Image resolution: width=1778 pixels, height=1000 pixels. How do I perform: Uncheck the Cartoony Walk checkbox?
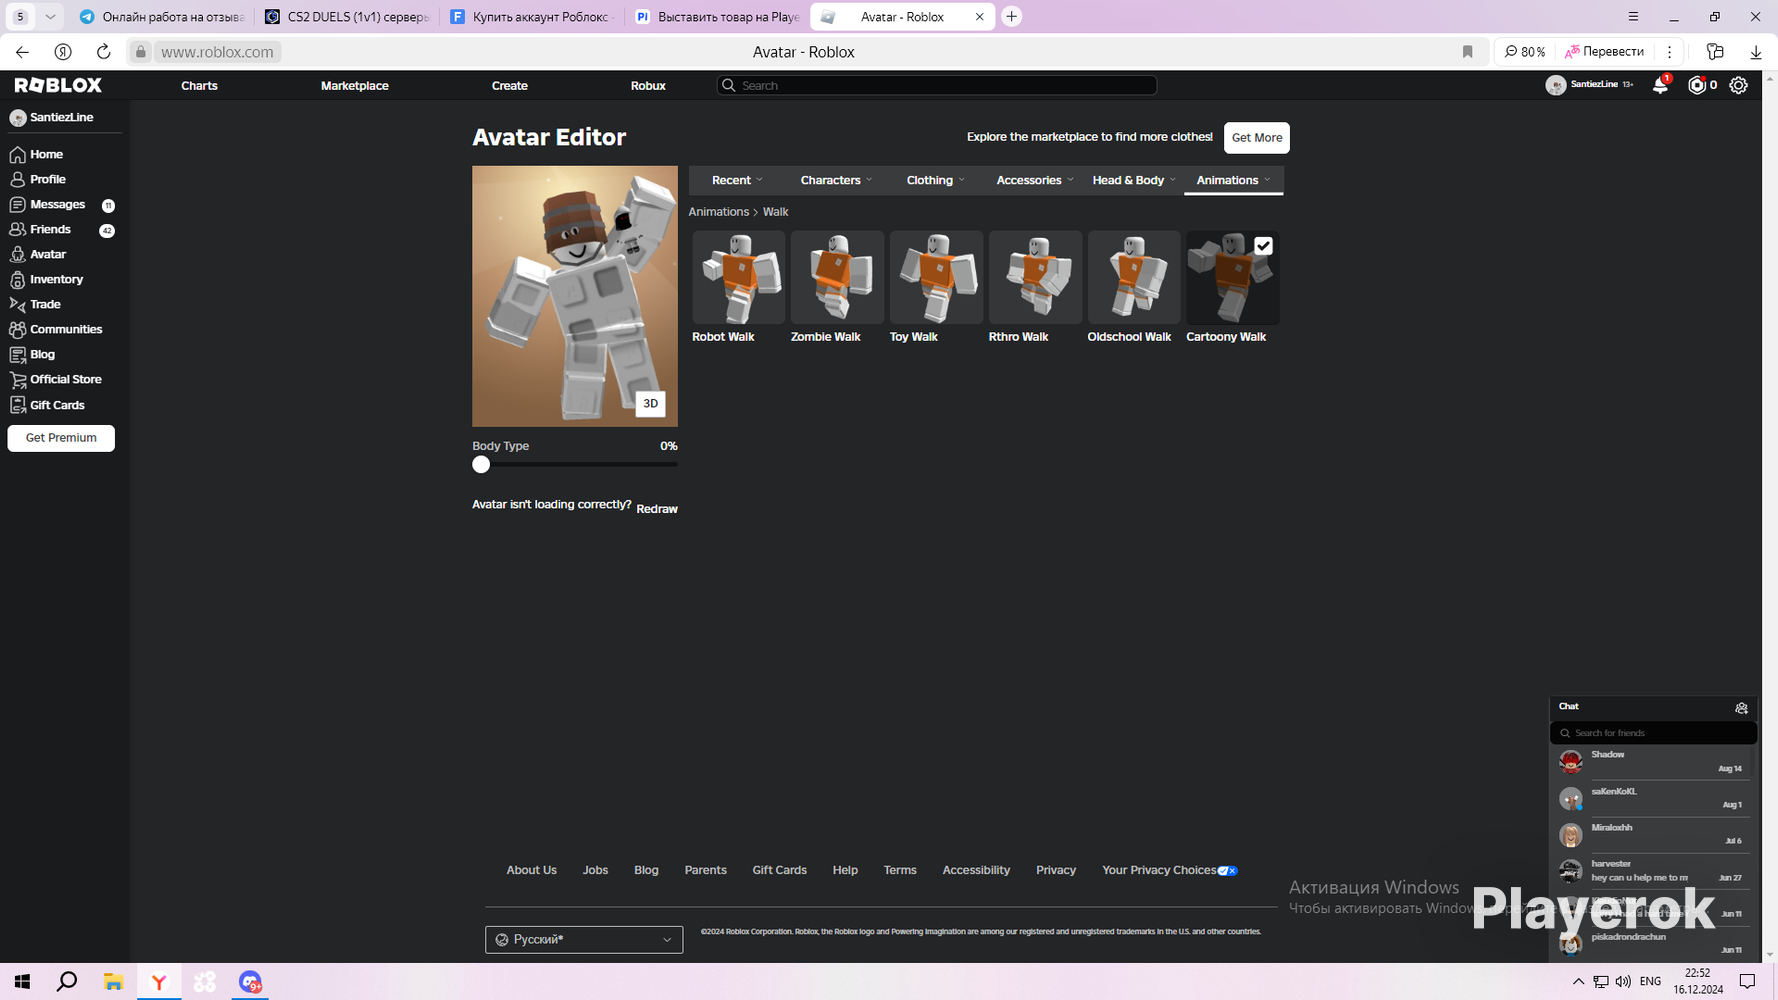pos(1263,245)
